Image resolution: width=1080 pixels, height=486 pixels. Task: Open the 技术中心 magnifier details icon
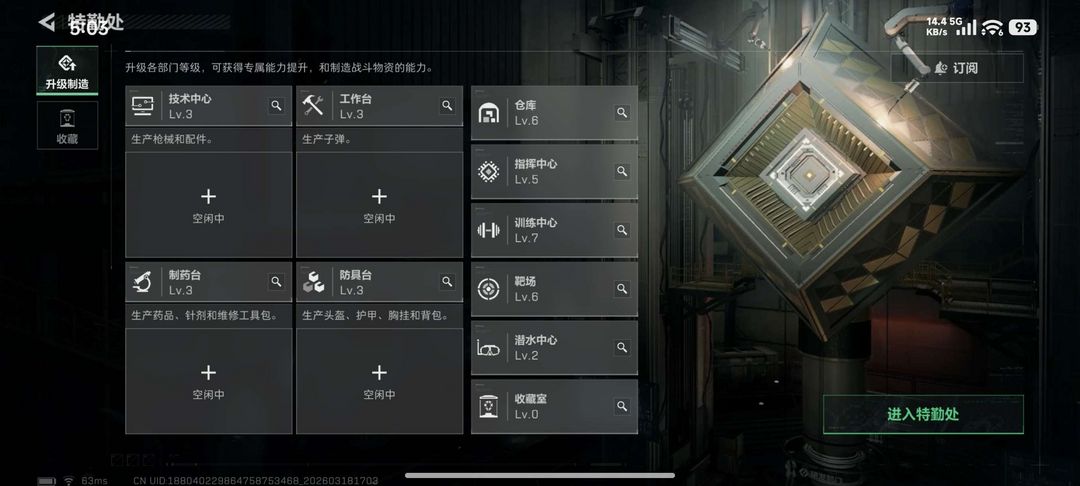(276, 106)
